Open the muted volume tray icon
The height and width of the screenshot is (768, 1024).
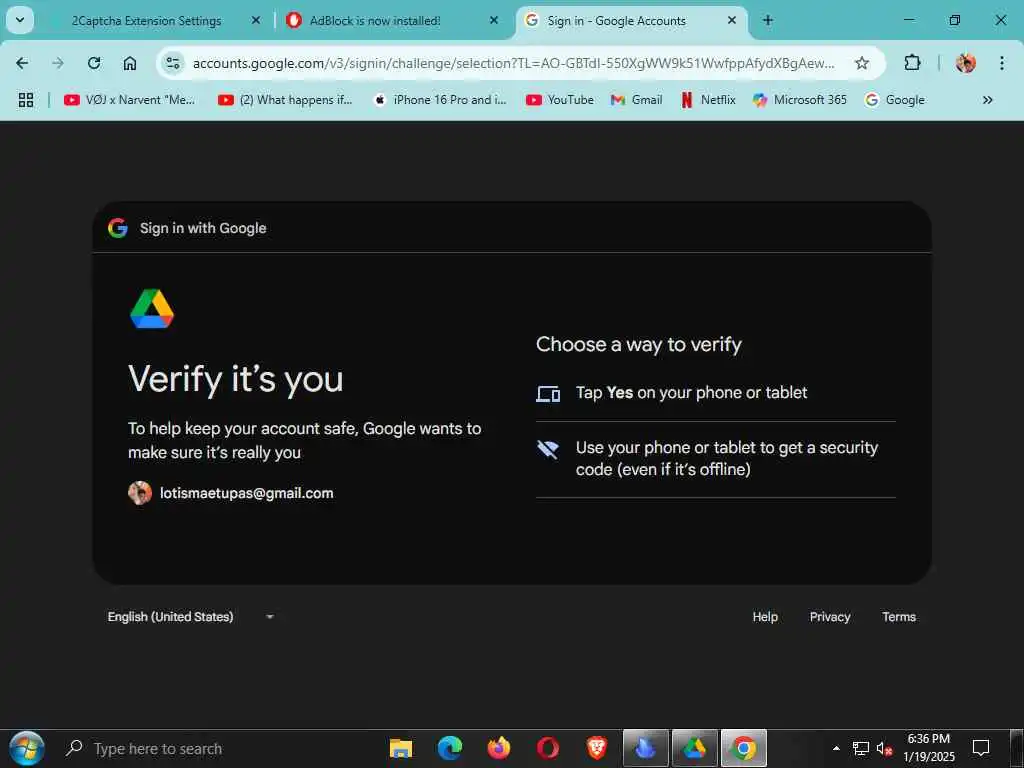[884, 748]
